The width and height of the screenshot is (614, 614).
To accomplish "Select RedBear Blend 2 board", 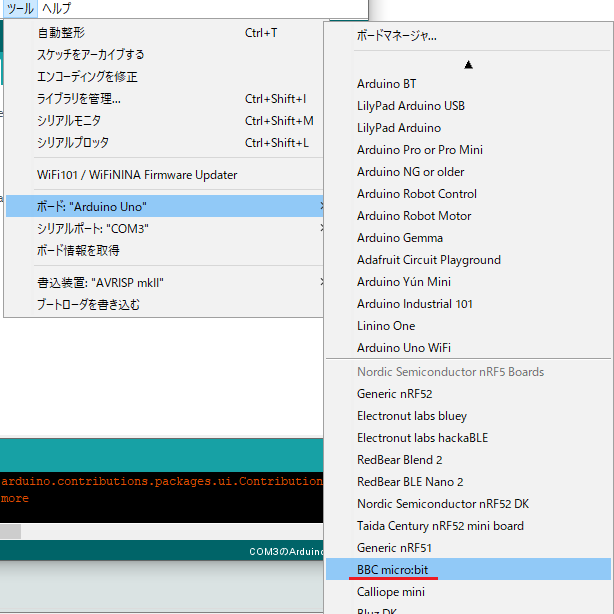I will [x=468, y=460].
